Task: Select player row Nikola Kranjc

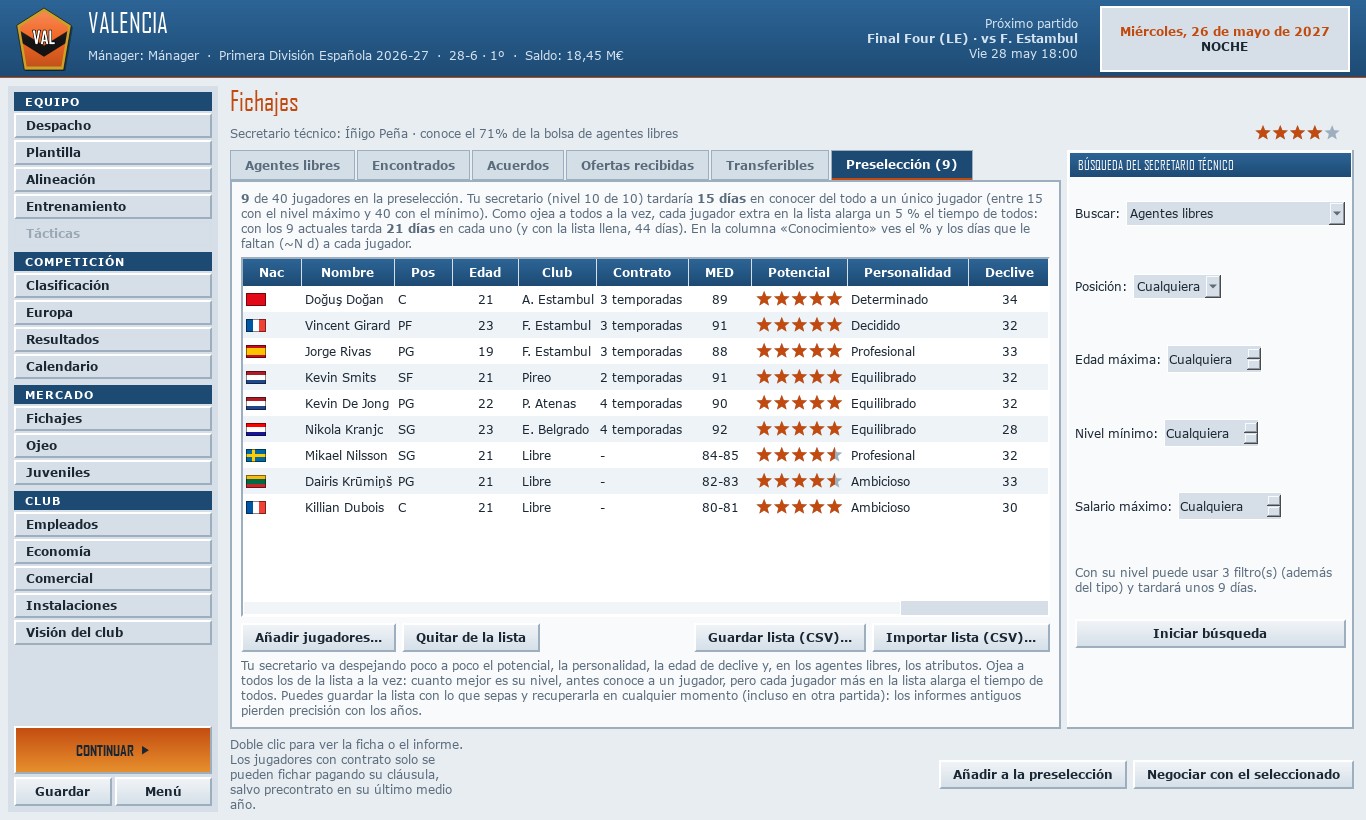Action: (x=645, y=429)
